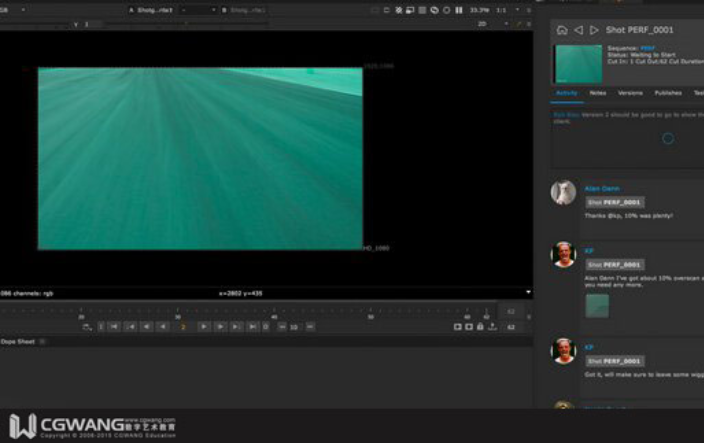Click the frame 40 mark on timeline
Viewport: 704px width, 443px height.
[x=274, y=316]
